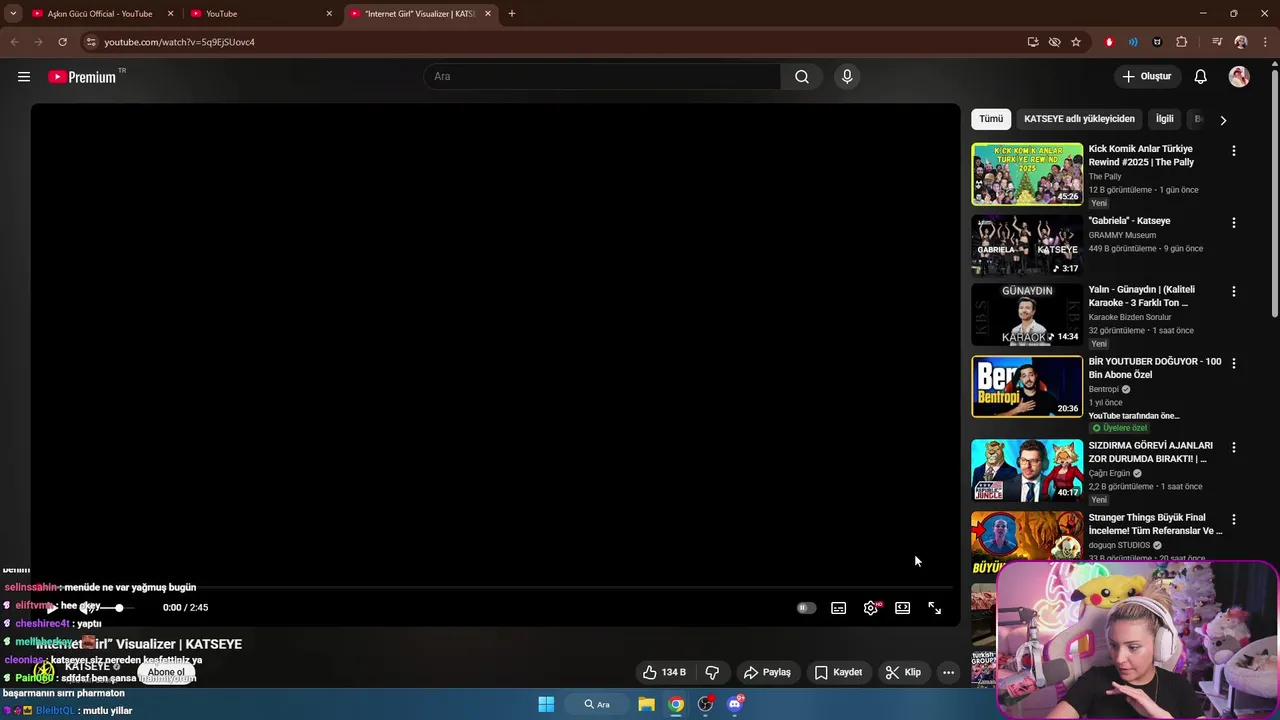Viewport: 1280px width, 720px height.
Task: Click the page vertical scrollbar
Action: tap(1274, 195)
